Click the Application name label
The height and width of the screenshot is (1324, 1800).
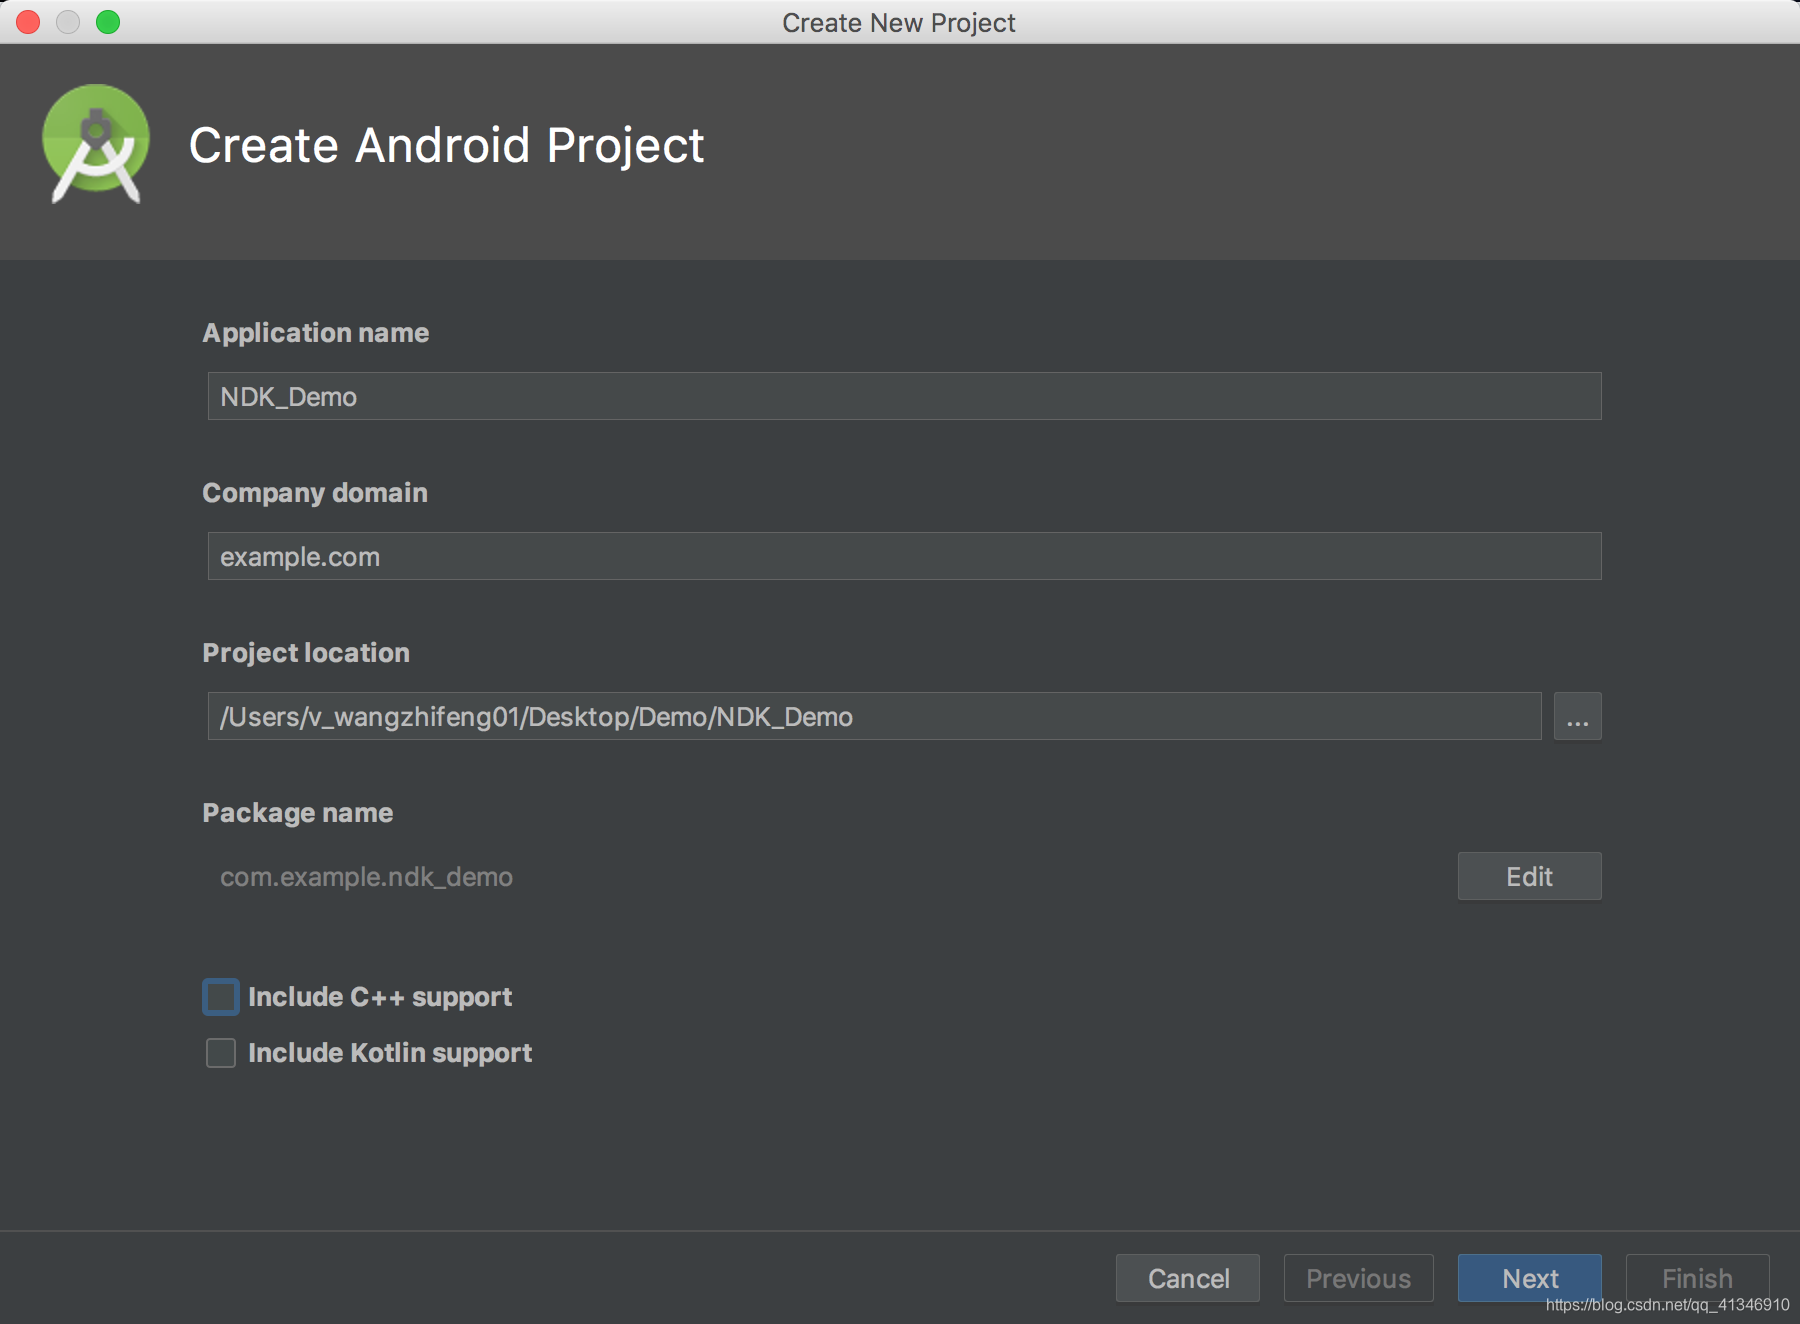coord(316,333)
